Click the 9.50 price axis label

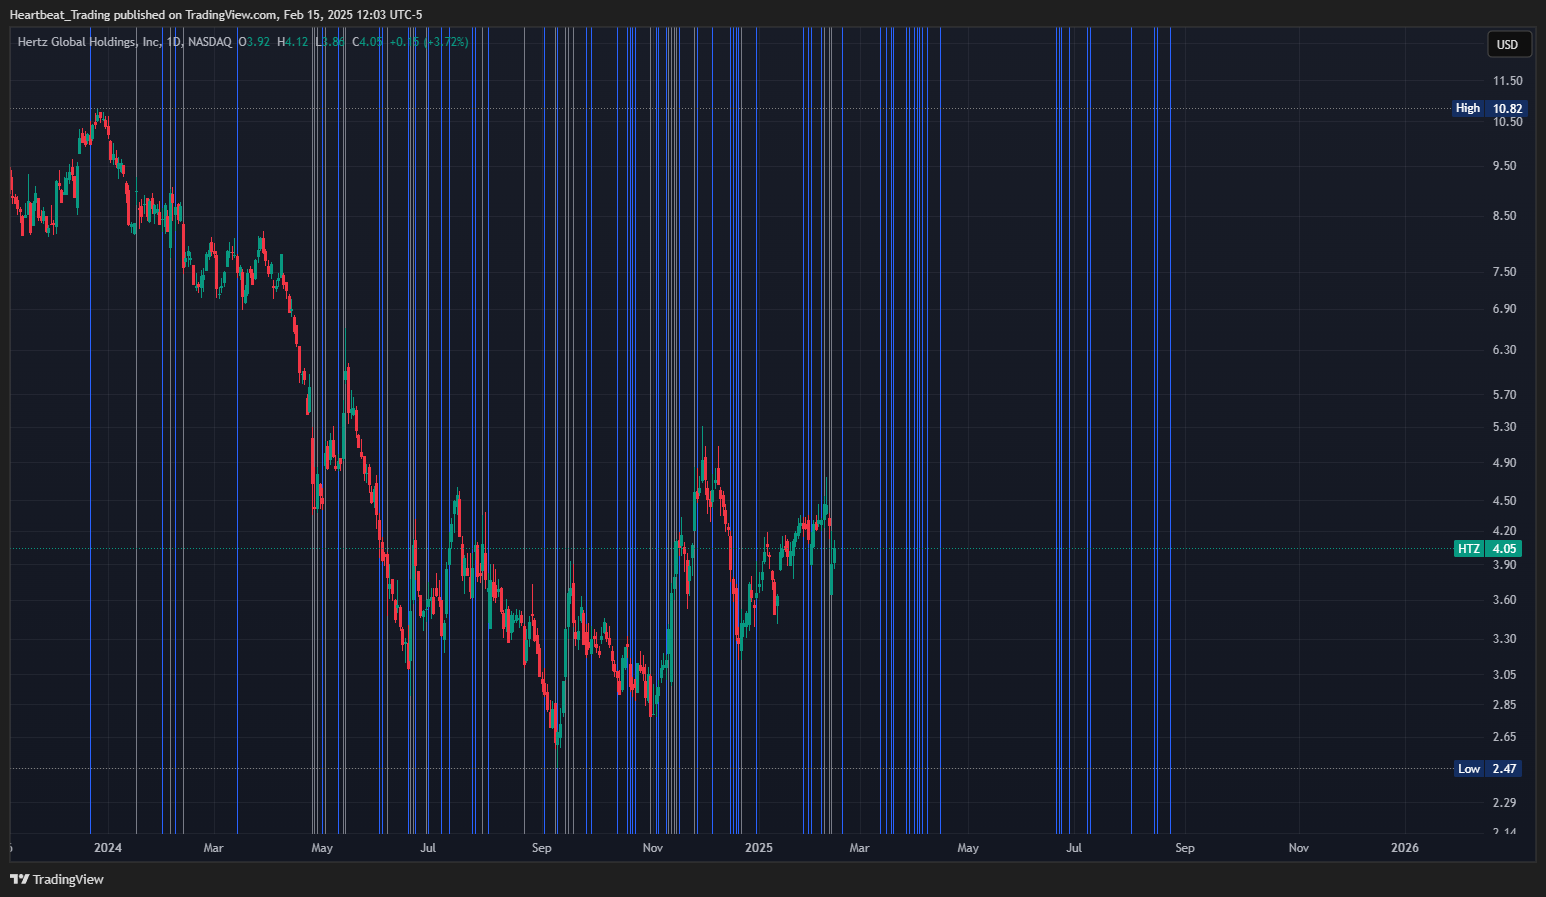[x=1504, y=166]
